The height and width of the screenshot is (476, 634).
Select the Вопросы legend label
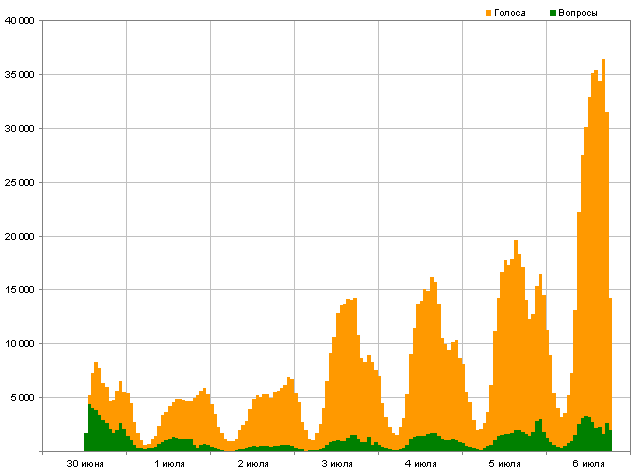click(x=579, y=12)
